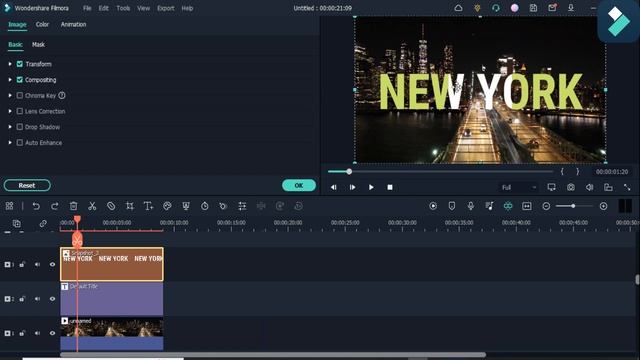Expand the Lens Correction section arrow
Image resolution: width=640 pixels, height=360 pixels.
click(10, 111)
